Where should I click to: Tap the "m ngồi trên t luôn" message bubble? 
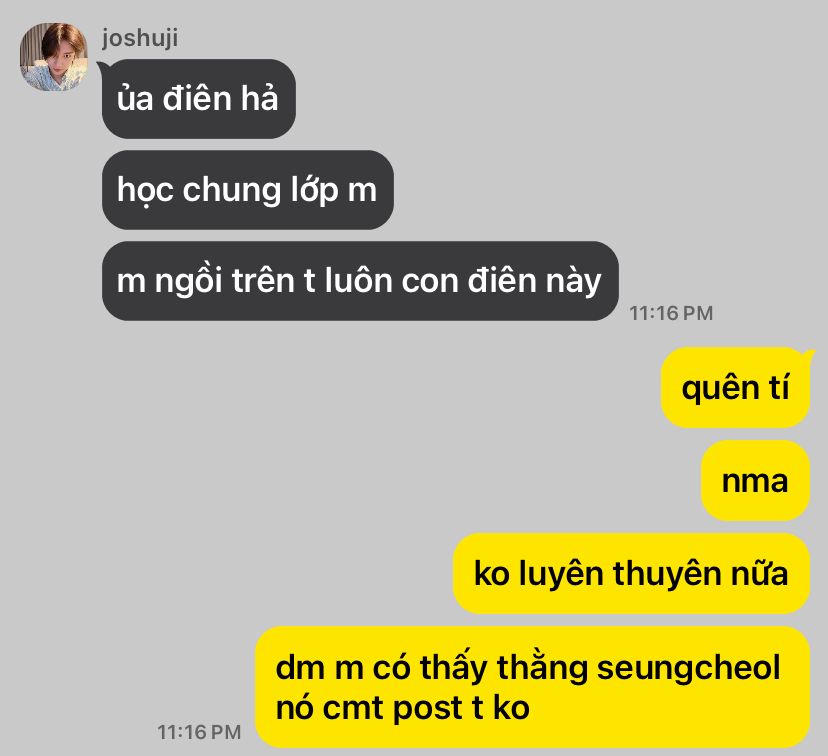(360, 281)
